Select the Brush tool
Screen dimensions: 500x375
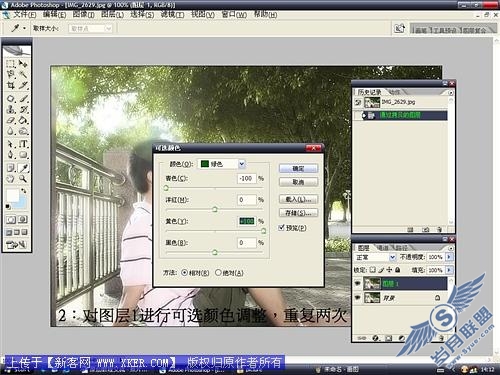pos(23,99)
